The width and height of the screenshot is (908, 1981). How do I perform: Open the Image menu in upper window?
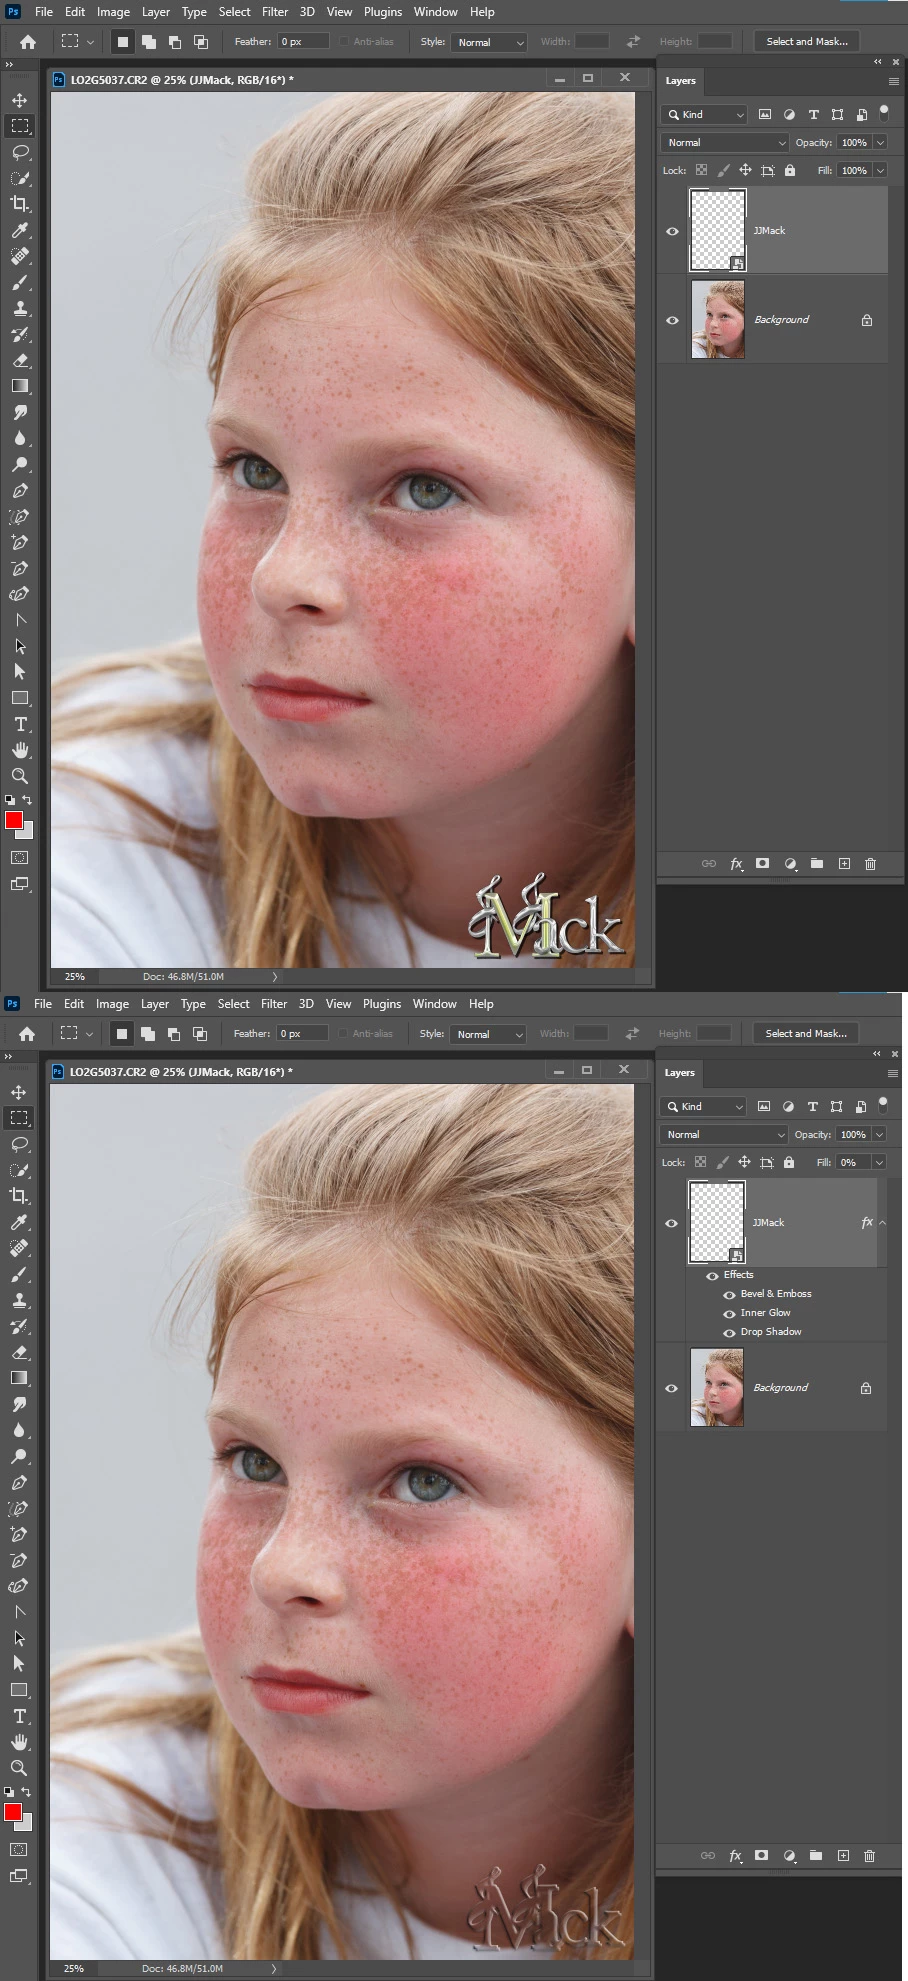[x=113, y=12]
